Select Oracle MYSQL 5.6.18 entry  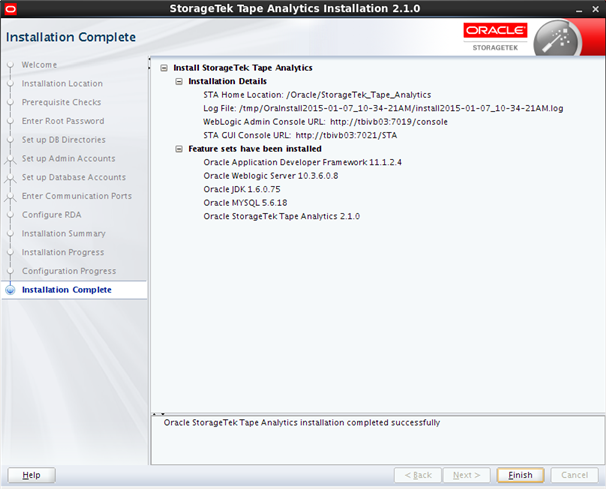coord(245,203)
